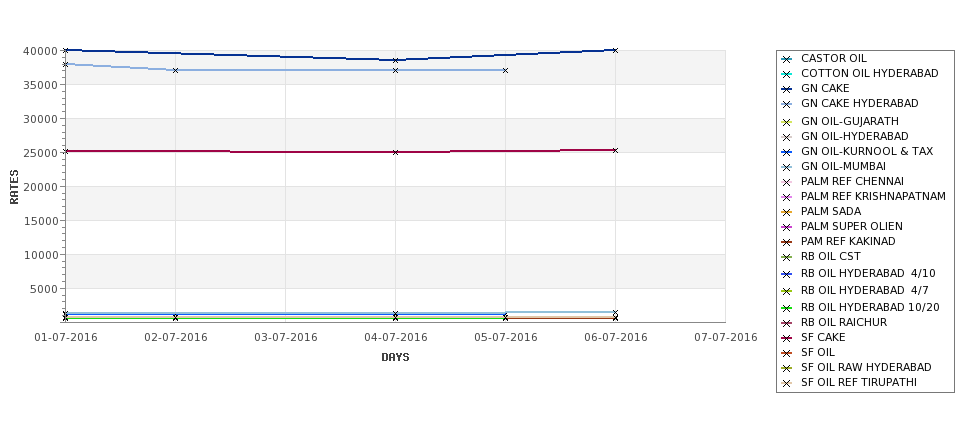Click the GN CAKE legend line marker

[787, 89]
